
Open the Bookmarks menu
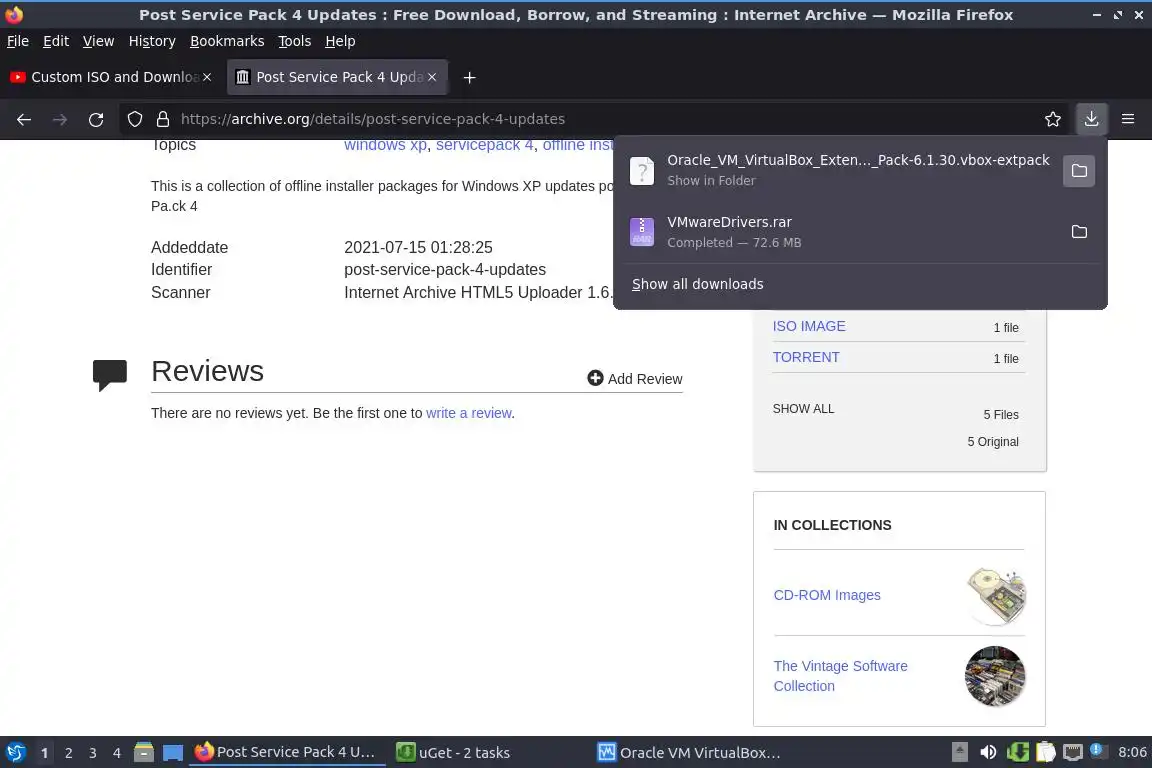[227, 41]
